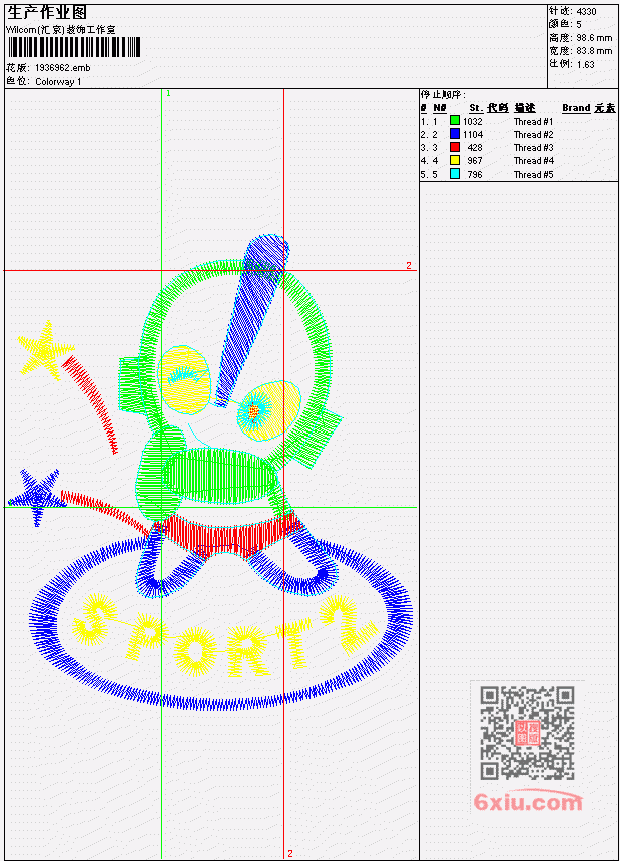Click stop sequence row number '5. 5'
620x861 pixels.
click(x=429, y=175)
